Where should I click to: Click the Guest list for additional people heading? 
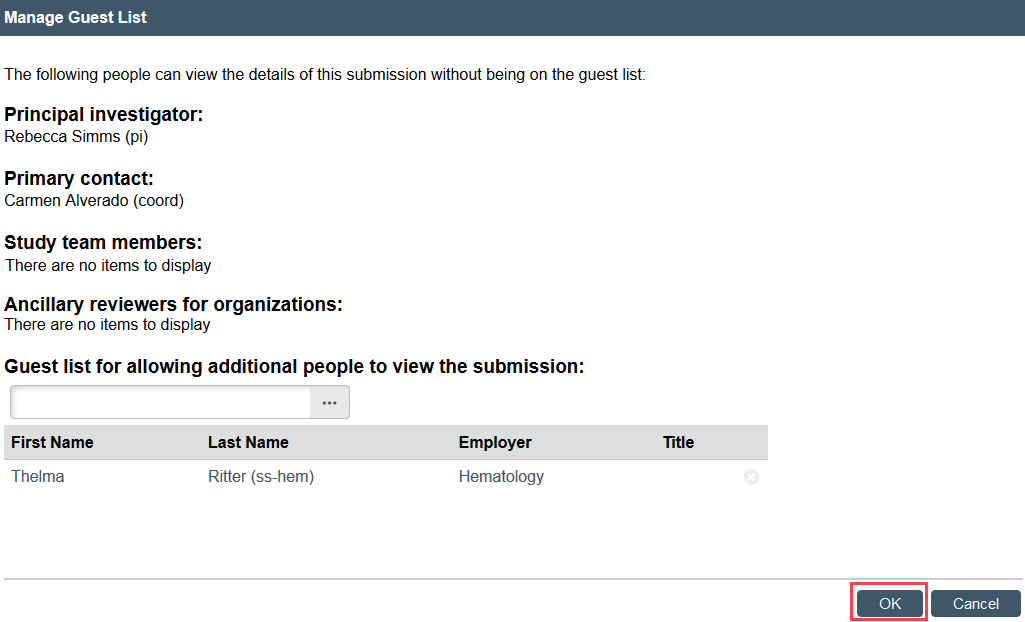294,366
